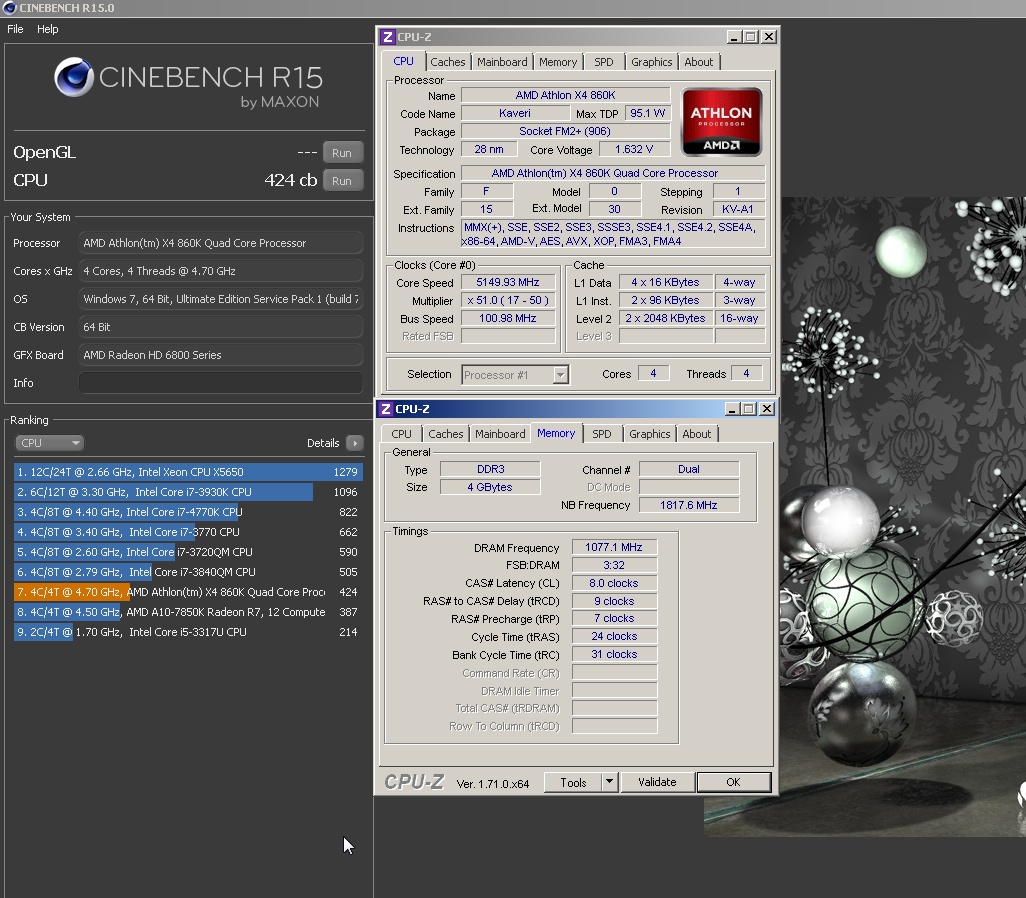Switch to Memory tab in upper CPU-Z window
The width and height of the screenshot is (1026, 898).
558,62
